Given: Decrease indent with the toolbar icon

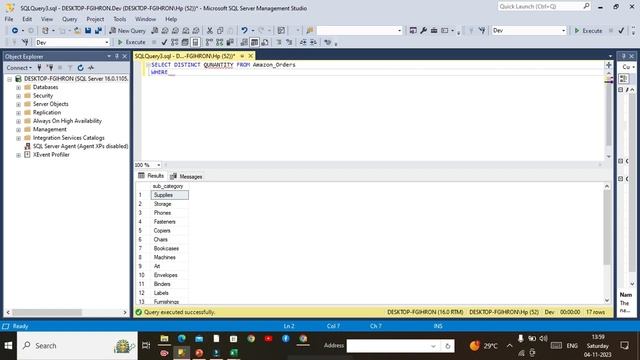Looking at the screenshot, I should pyautogui.click(x=303, y=42).
